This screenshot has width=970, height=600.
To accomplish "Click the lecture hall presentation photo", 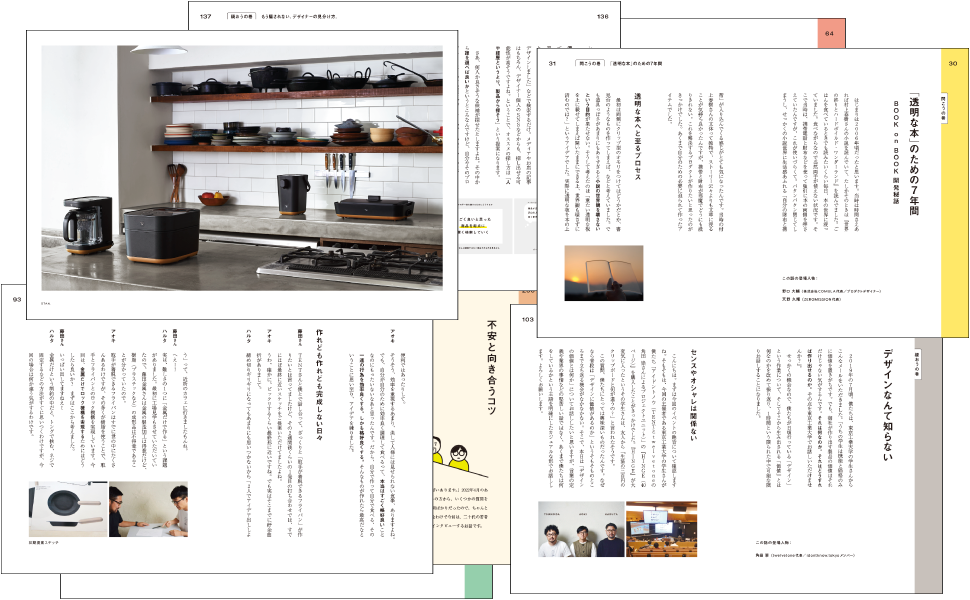I will point(661,529).
